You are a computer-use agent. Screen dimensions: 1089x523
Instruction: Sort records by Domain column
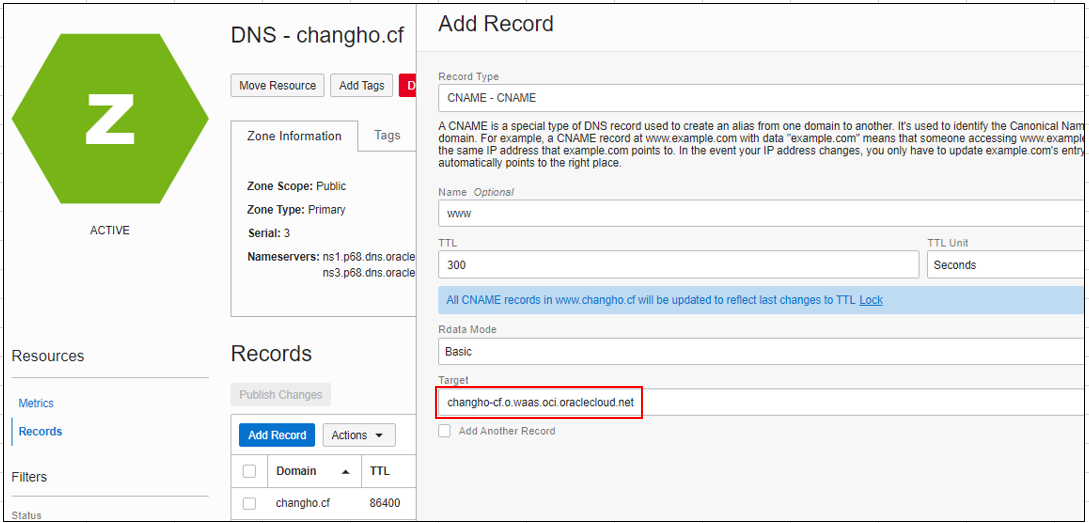pos(313,471)
